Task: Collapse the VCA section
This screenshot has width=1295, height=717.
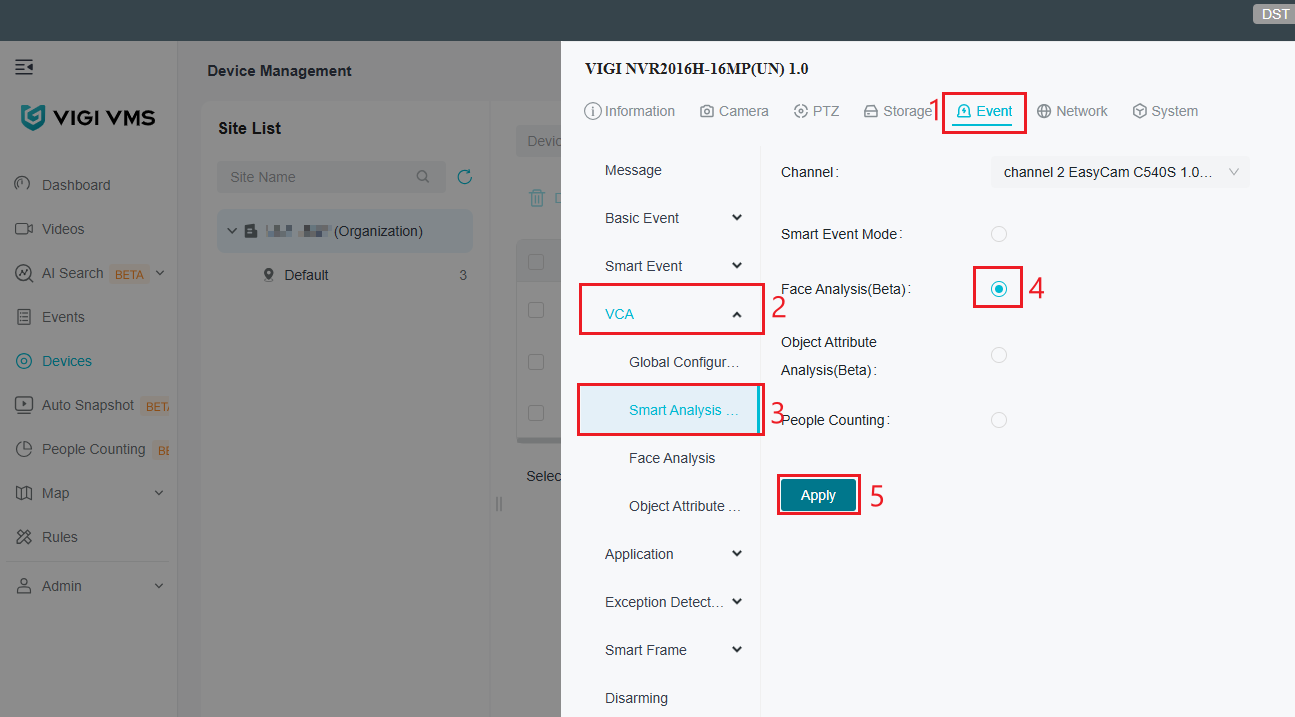Action: [x=671, y=312]
